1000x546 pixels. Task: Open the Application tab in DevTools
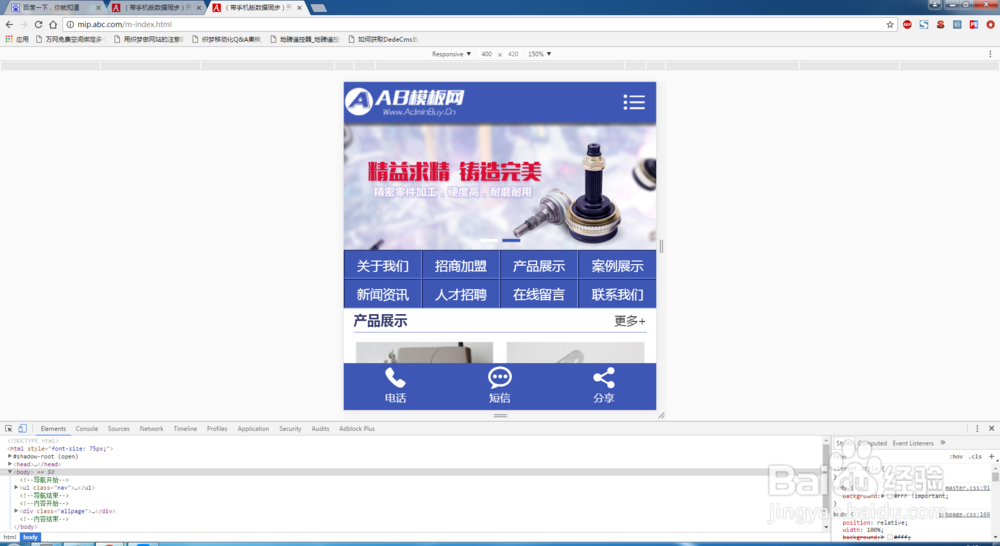(x=253, y=429)
